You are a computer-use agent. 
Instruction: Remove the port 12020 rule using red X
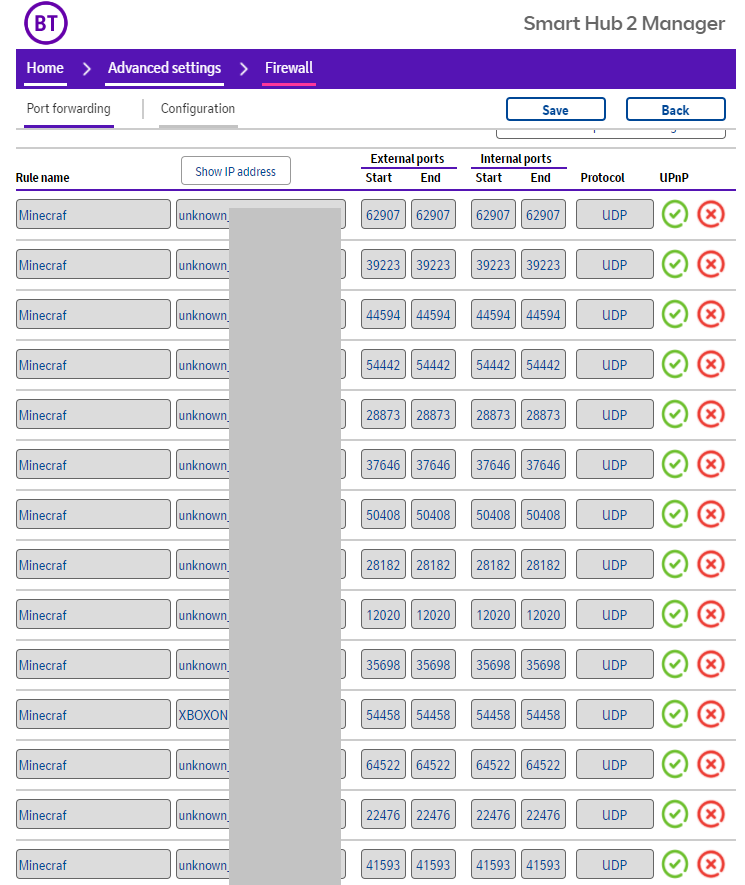[x=710, y=614]
